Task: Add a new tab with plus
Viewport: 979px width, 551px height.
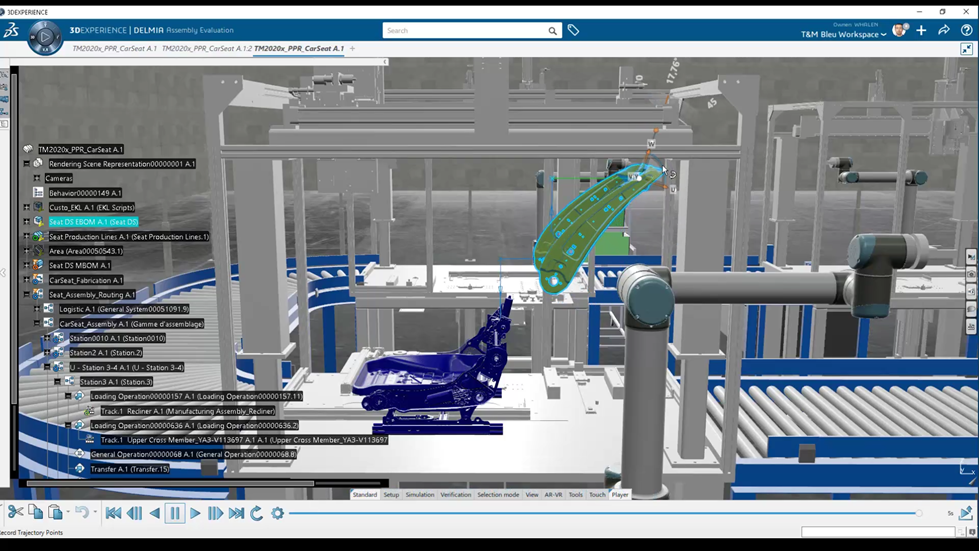Action: click(x=352, y=49)
